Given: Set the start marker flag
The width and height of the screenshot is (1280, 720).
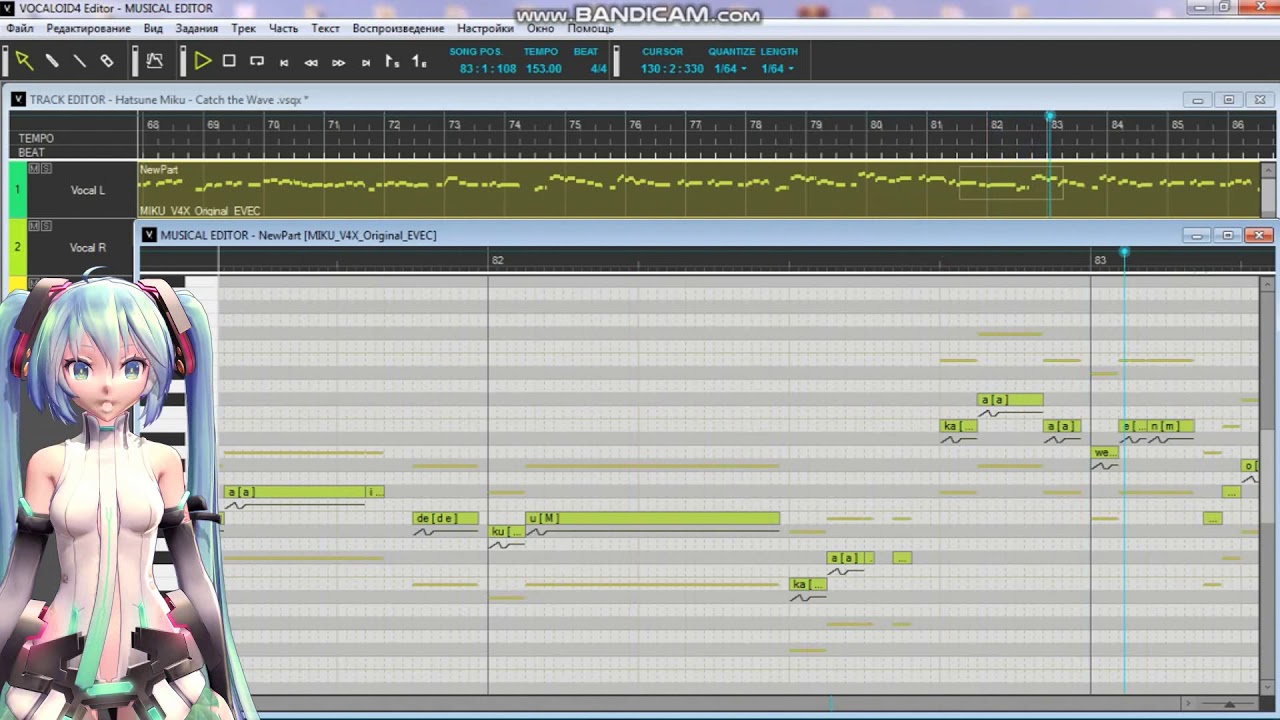Looking at the screenshot, I should [392, 61].
